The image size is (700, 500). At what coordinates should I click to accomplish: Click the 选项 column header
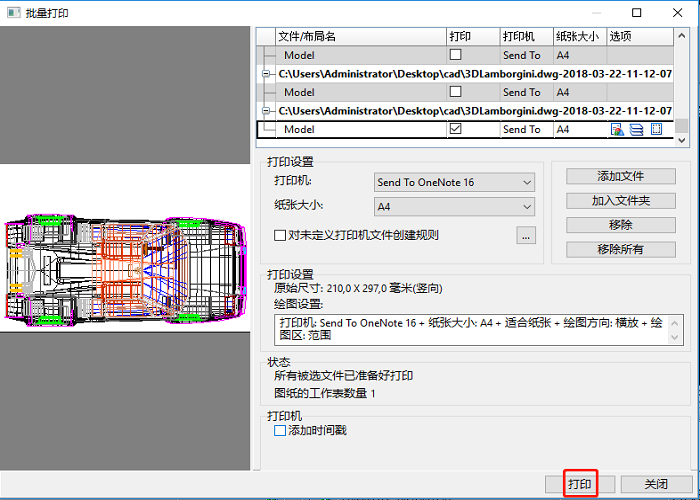pyautogui.click(x=640, y=37)
